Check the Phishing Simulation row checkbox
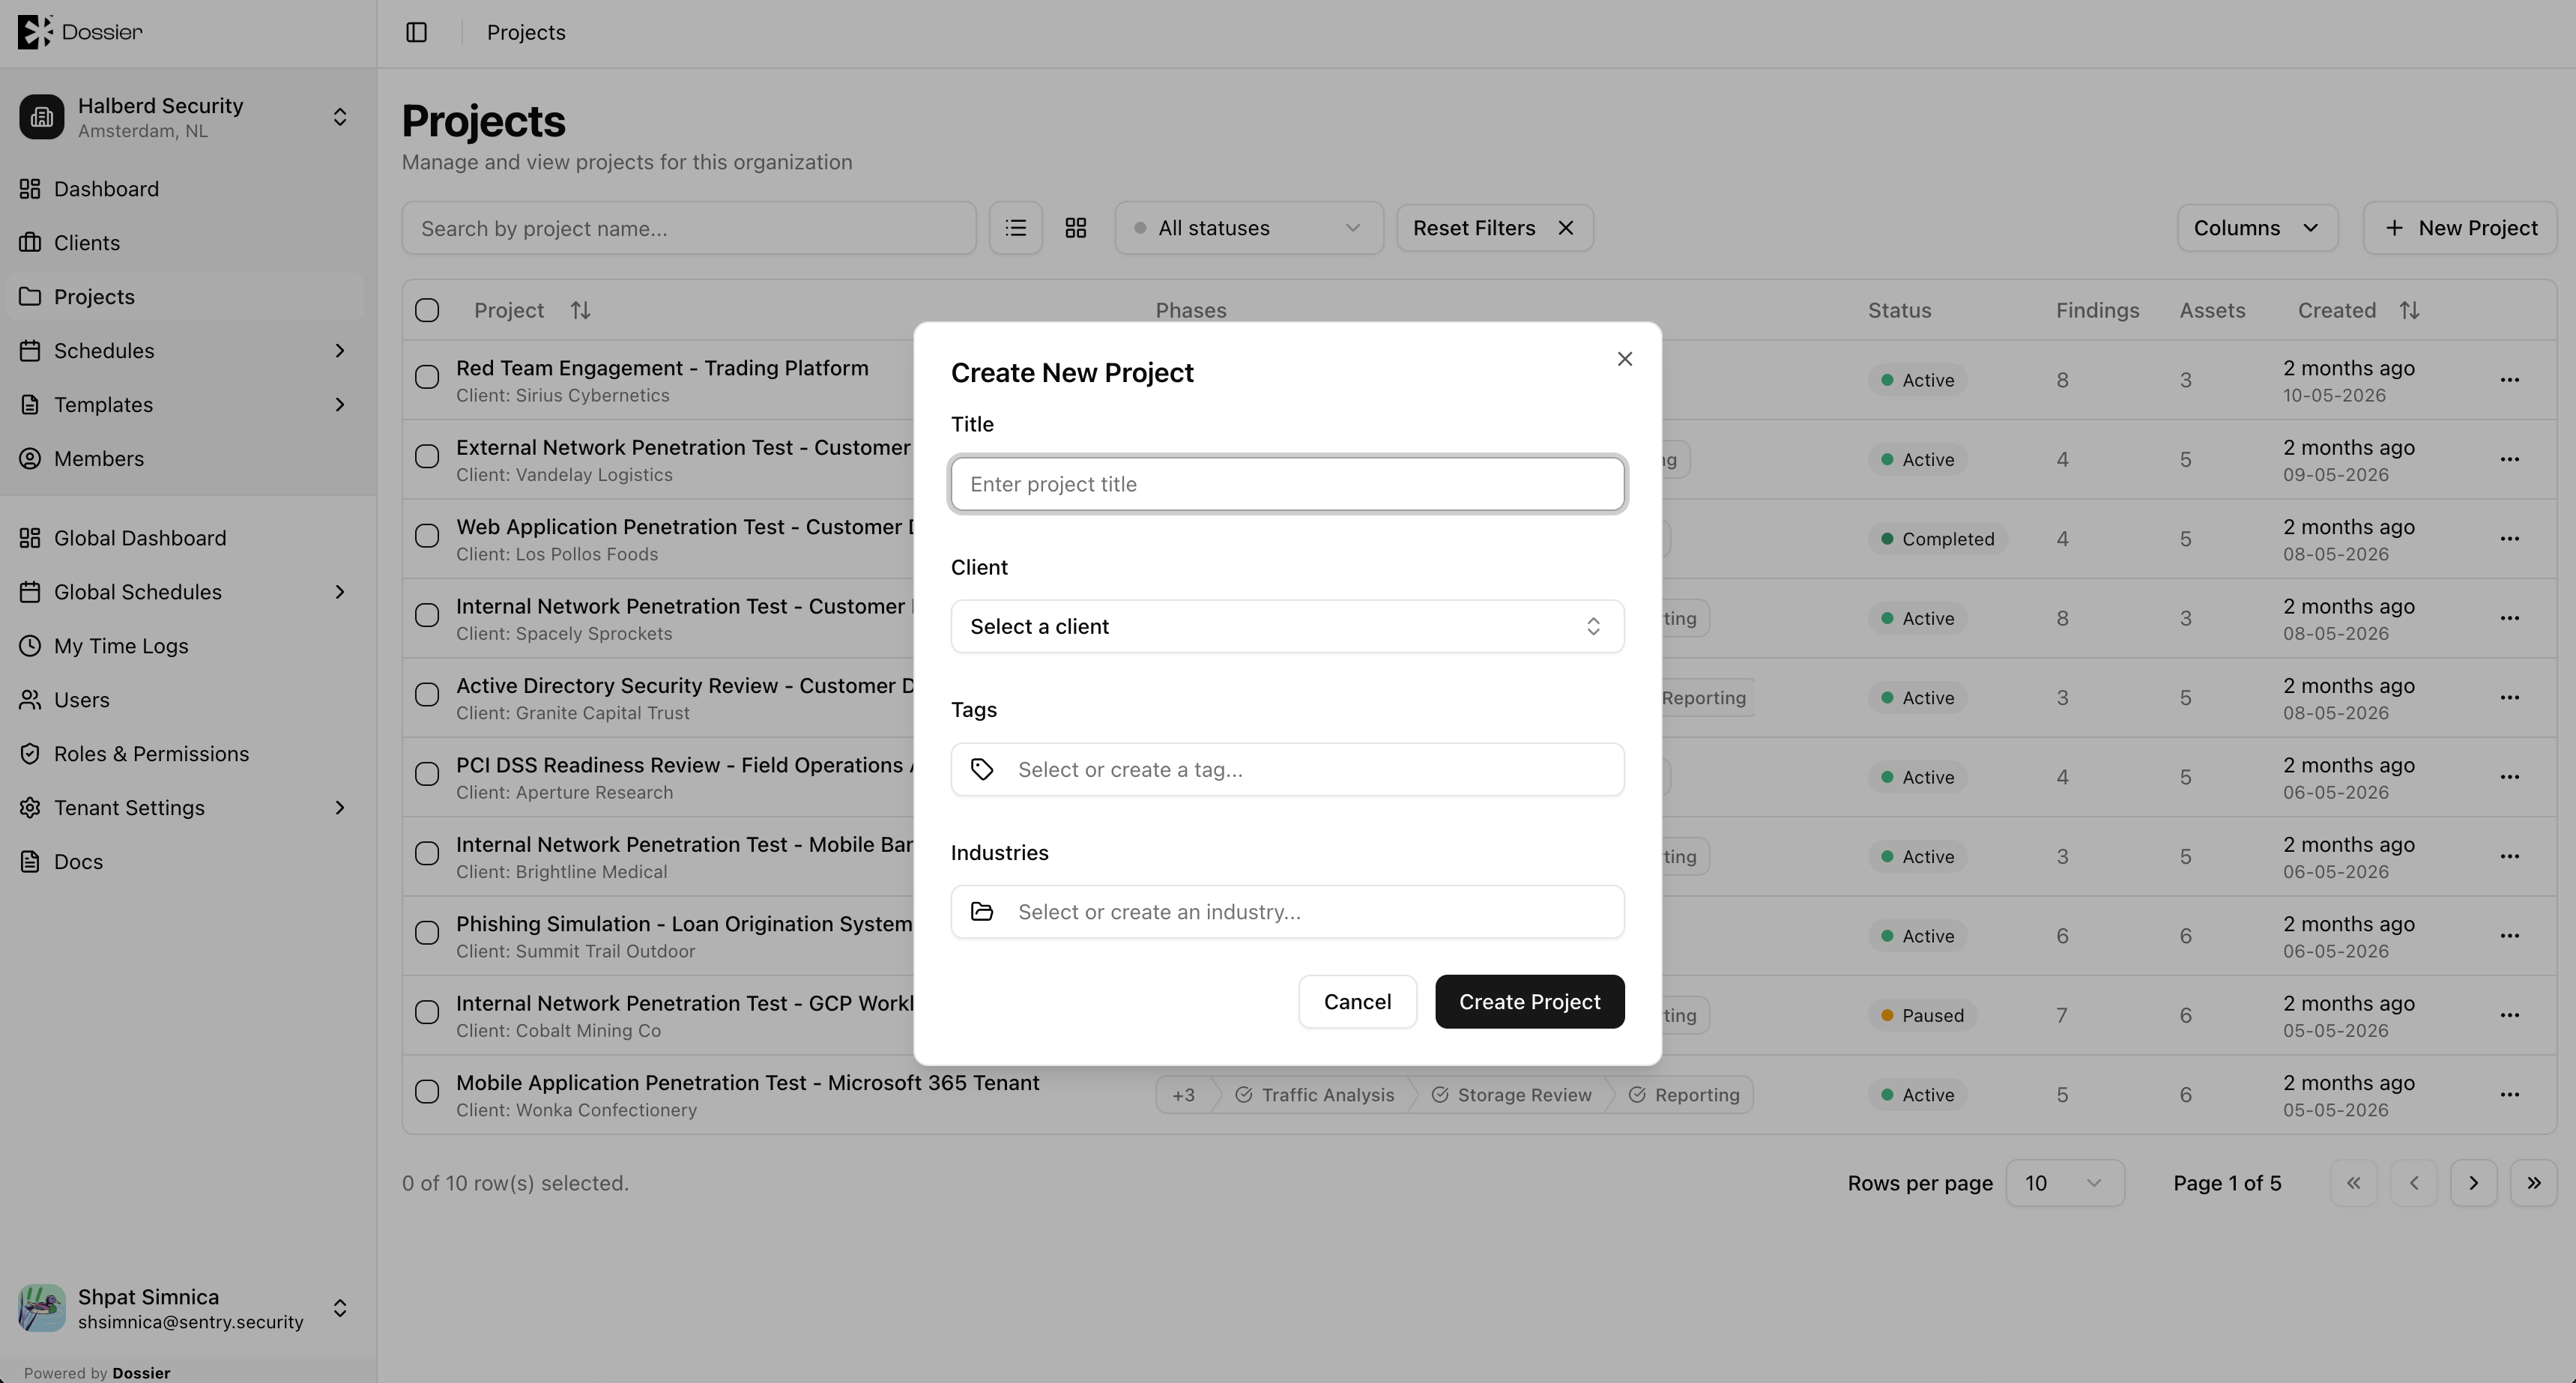Screen dimensions: 2576x1383 (427, 933)
